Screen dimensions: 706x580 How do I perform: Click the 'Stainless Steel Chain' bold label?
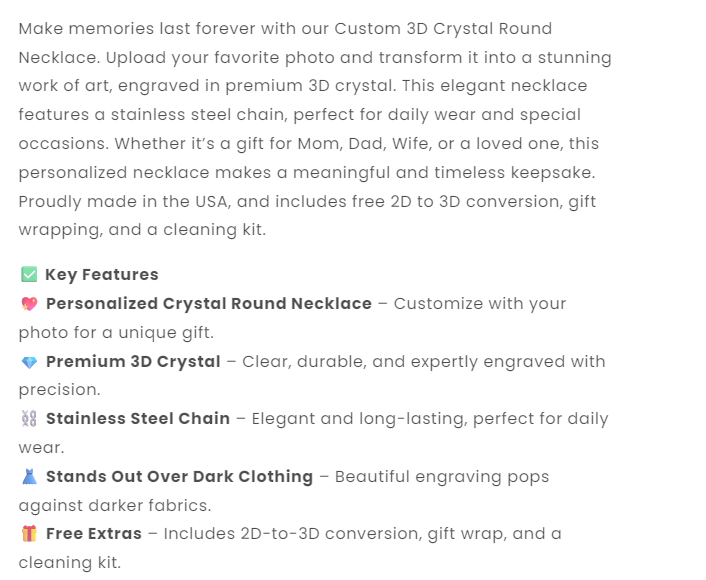[x=138, y=419]
